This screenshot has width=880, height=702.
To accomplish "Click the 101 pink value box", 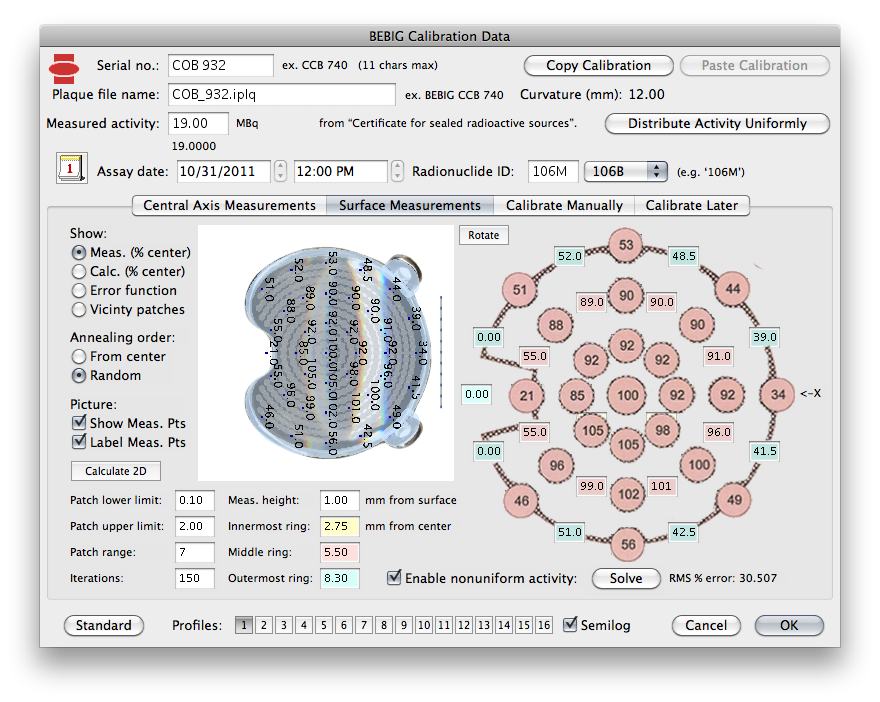I will pos(661,486).
